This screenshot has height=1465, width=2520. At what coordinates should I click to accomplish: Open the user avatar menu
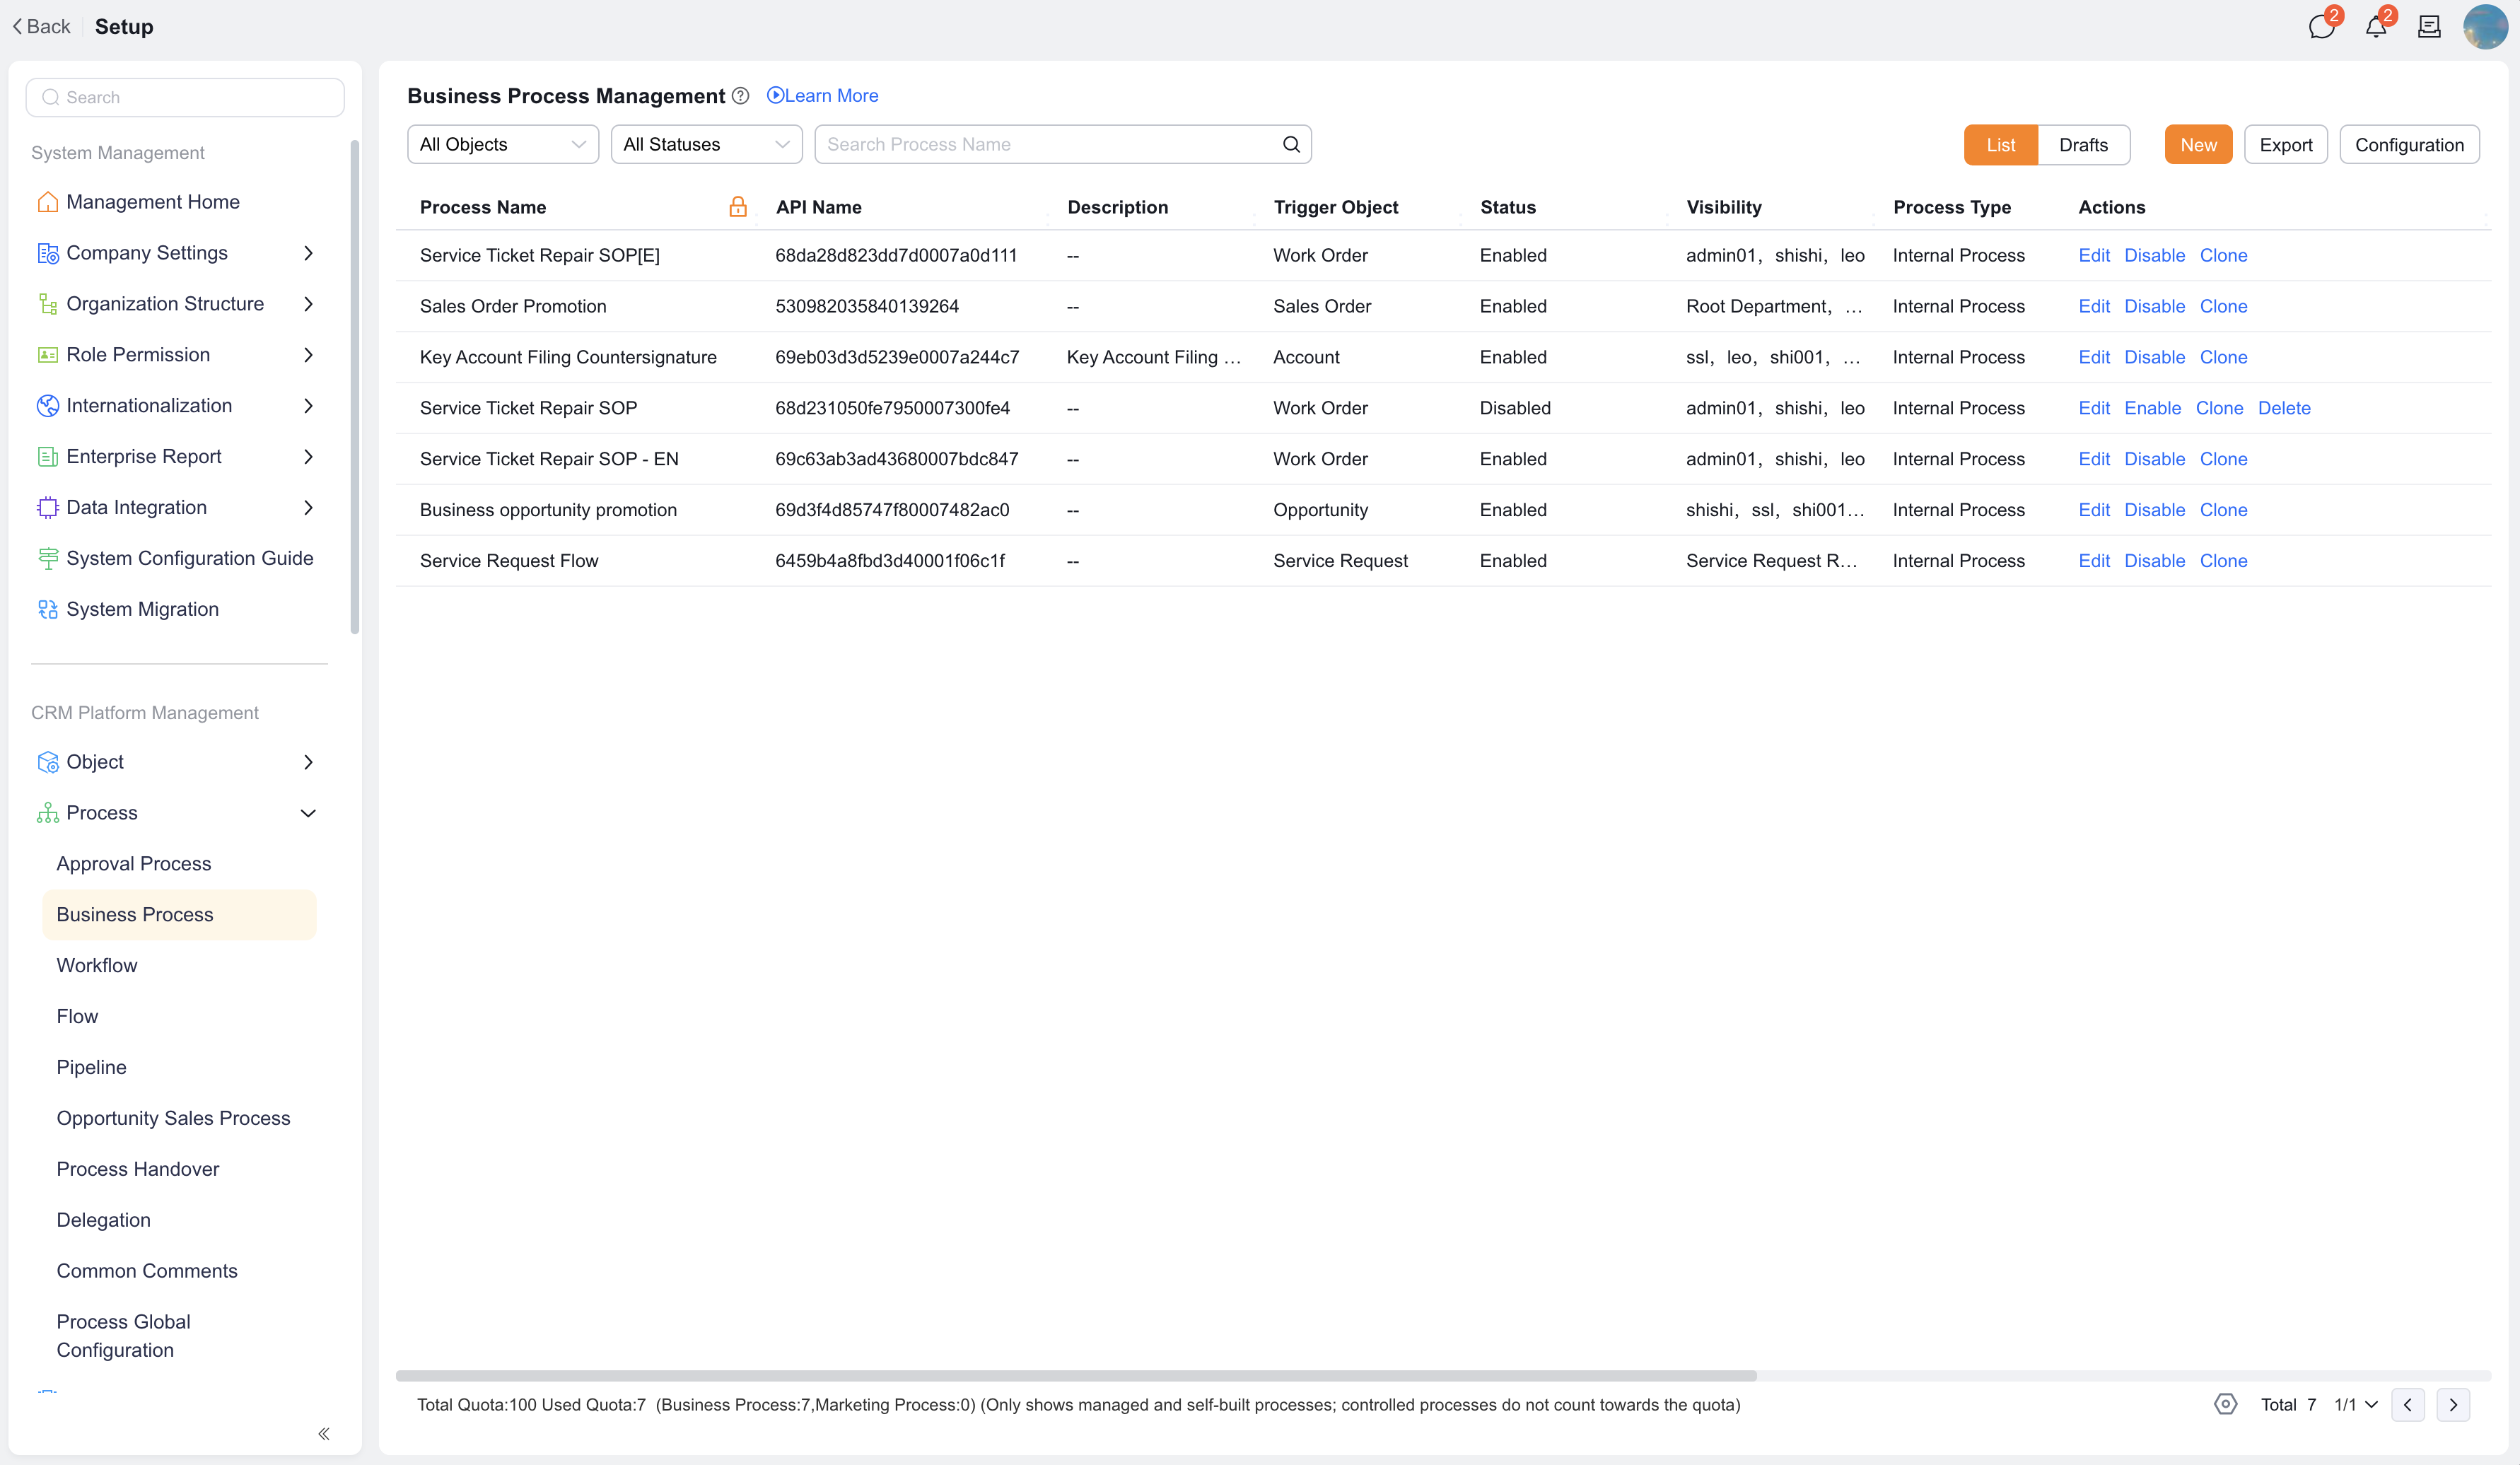(2485, 27)
